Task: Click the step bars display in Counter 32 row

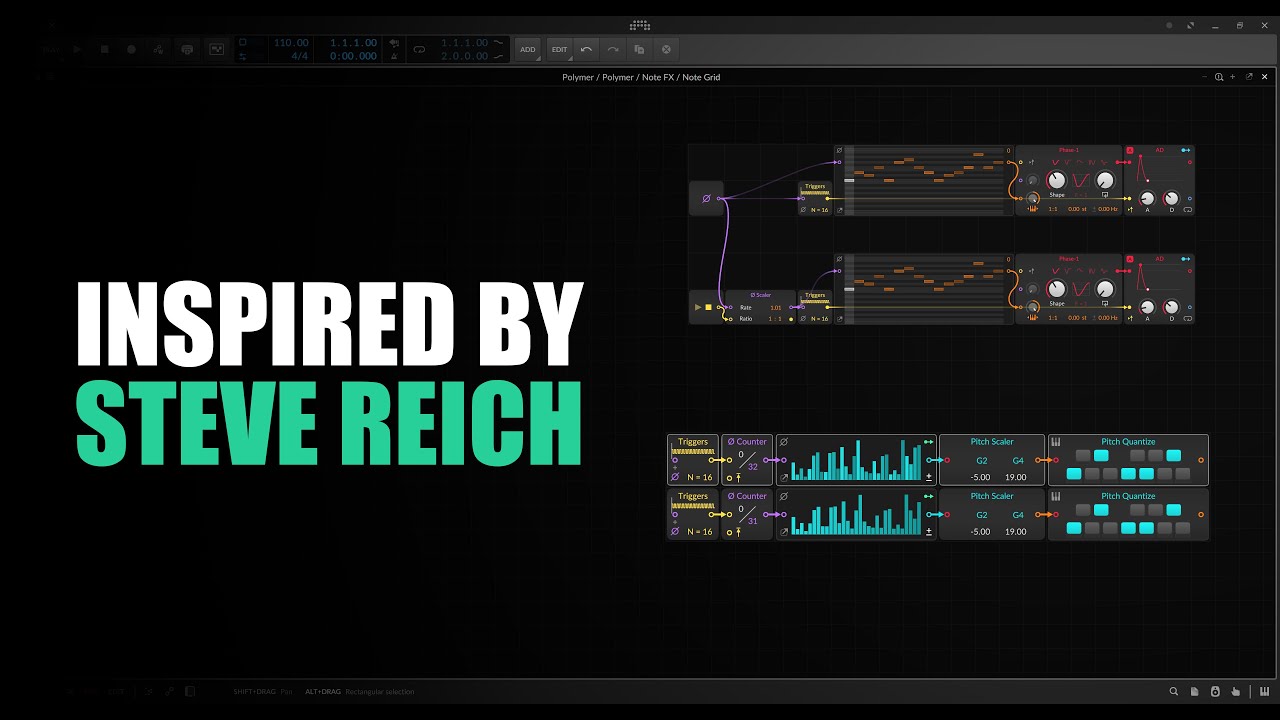Action: pos(857,460)
